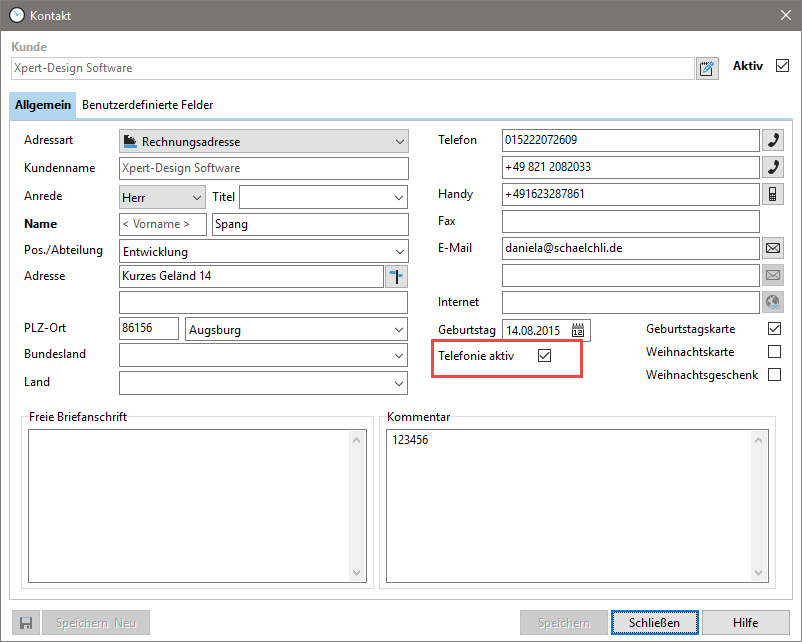Uncheck the Aktiv checkbox
Viewport: 802px width, 642px height.
click(782, 66)
